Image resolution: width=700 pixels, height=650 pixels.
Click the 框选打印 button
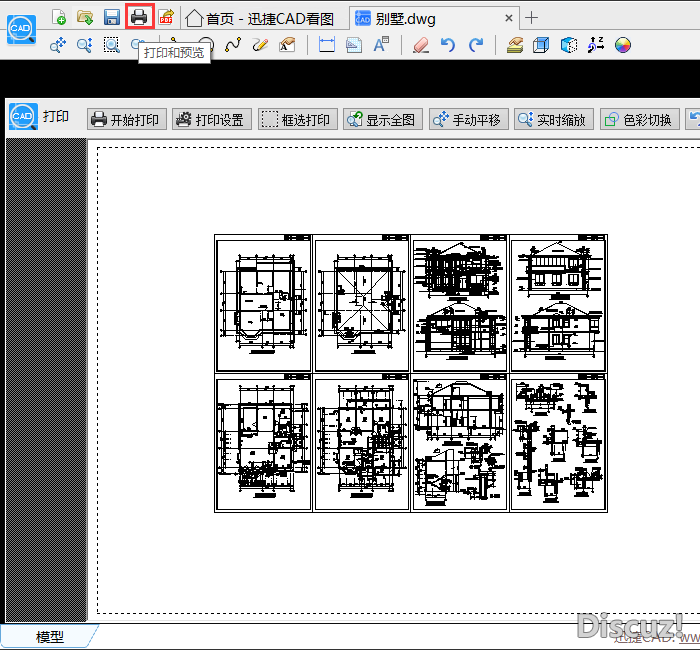pyautogui.click(x=296, y=120)
